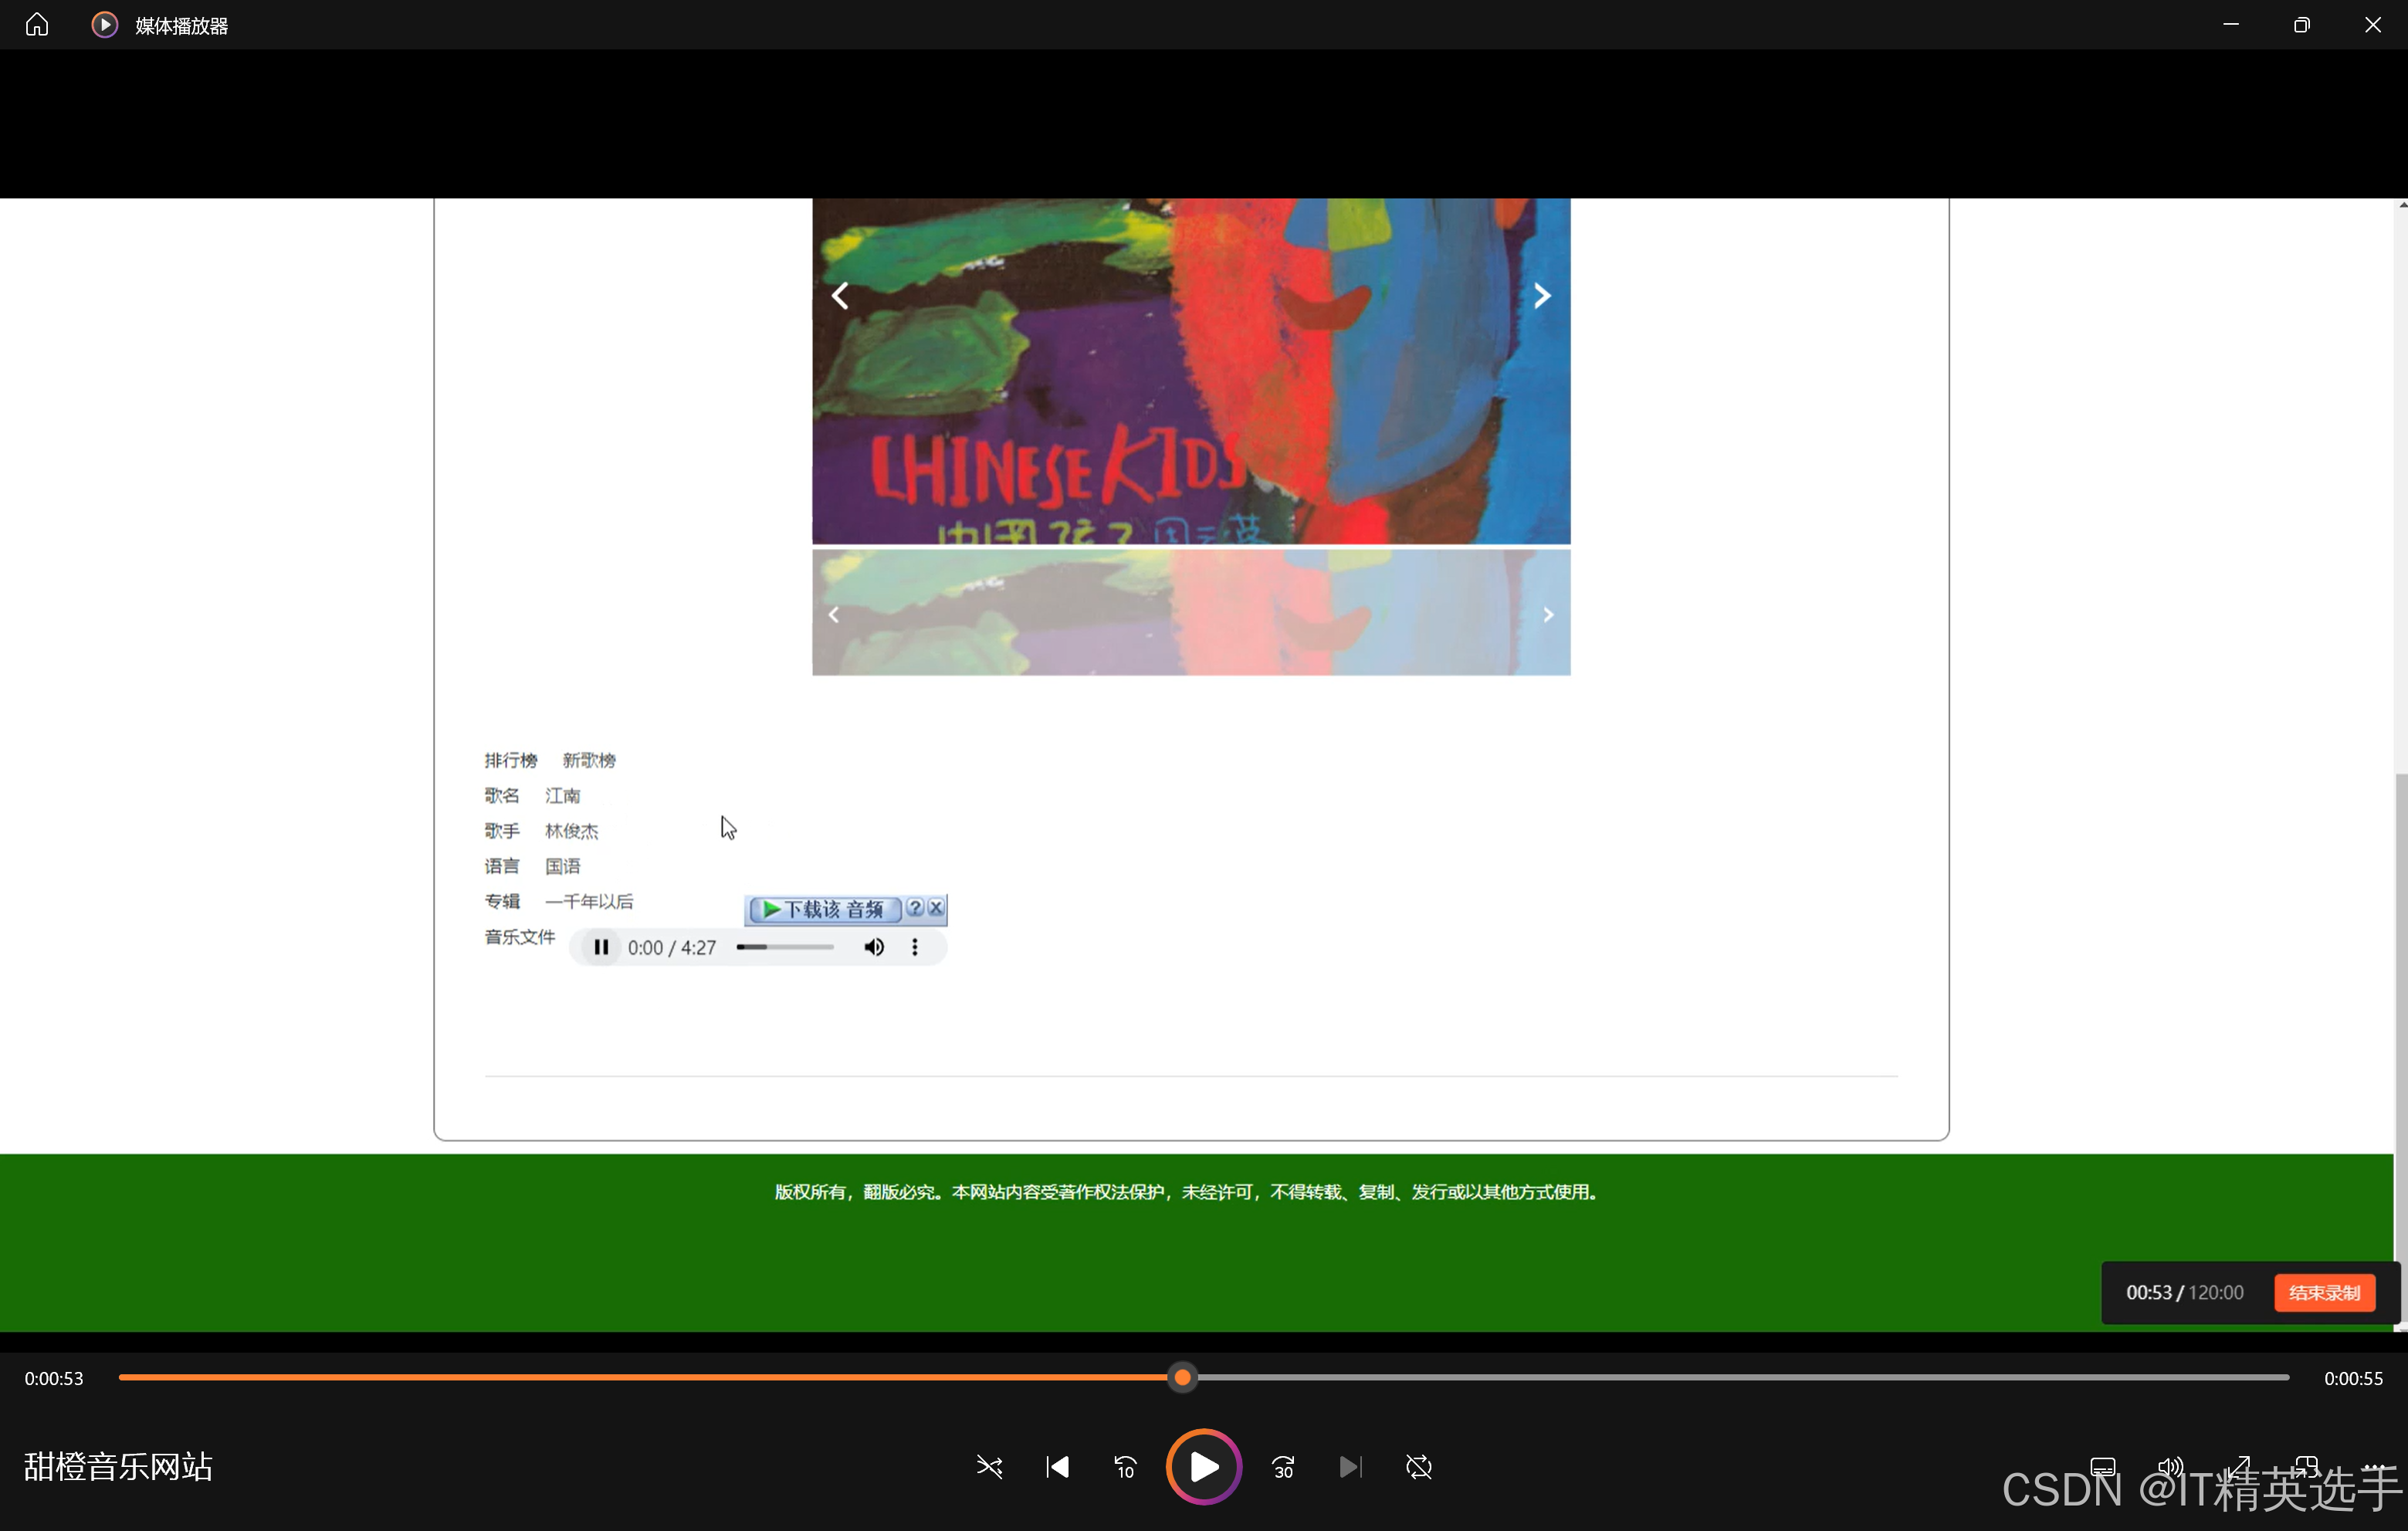Show next carousel image with right chevron
2408x1531 pixels.
[x=1541, y=296]
